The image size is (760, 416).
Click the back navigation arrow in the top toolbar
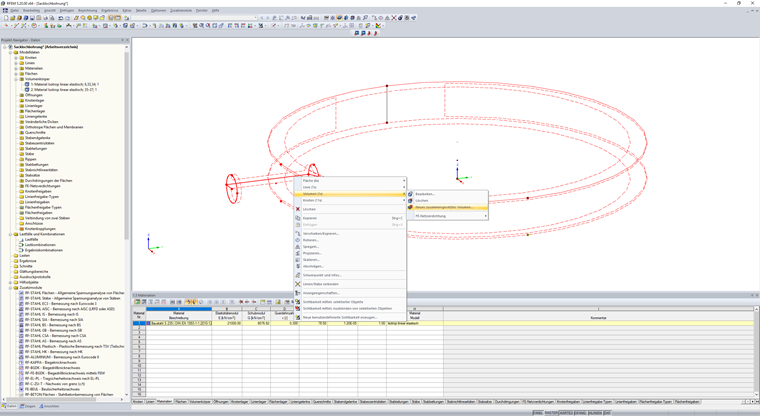262,18
